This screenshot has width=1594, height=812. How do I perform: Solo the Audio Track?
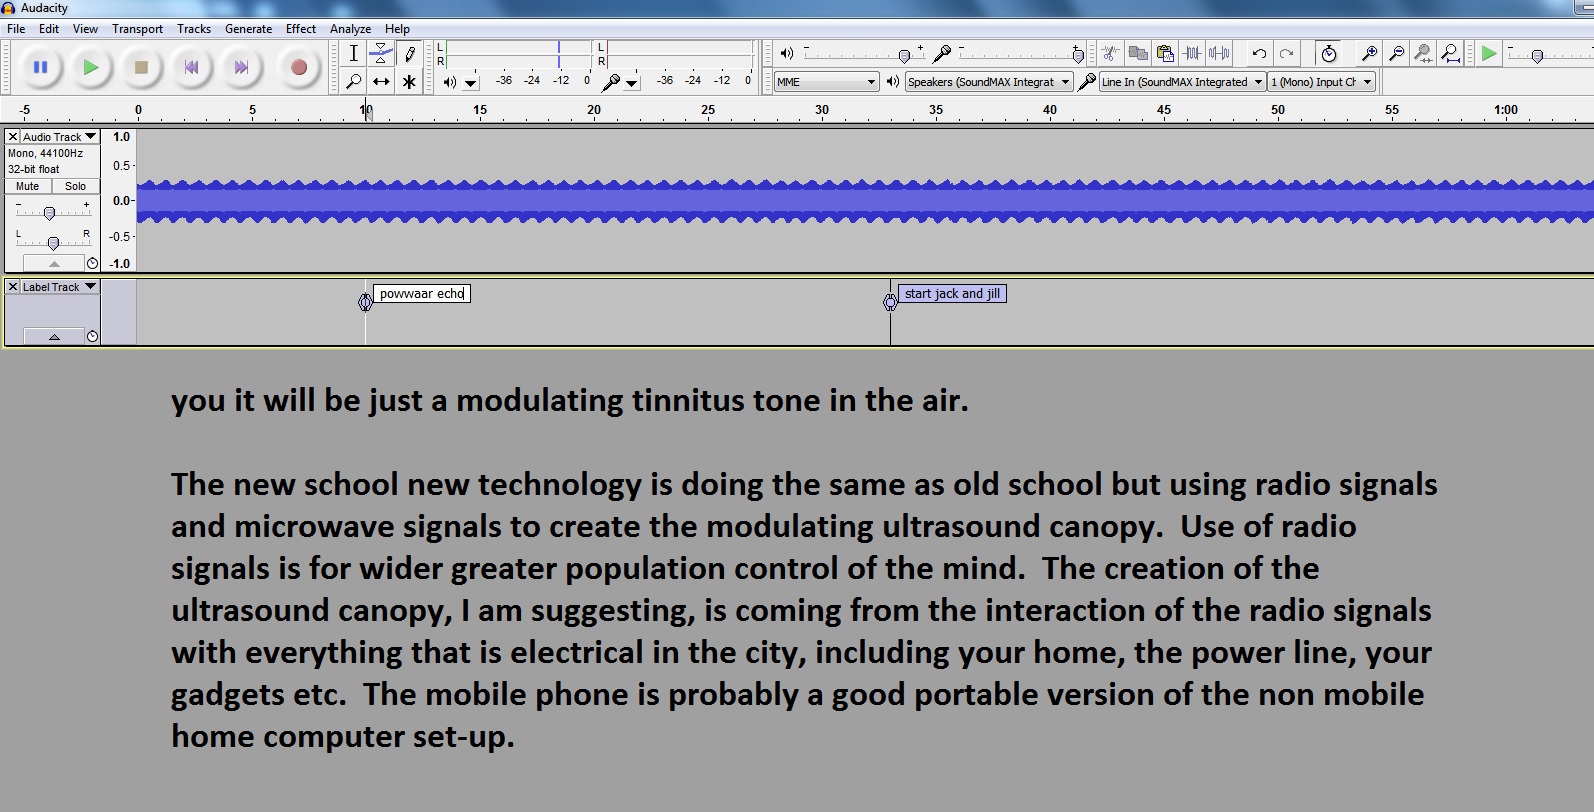point(76,186)
